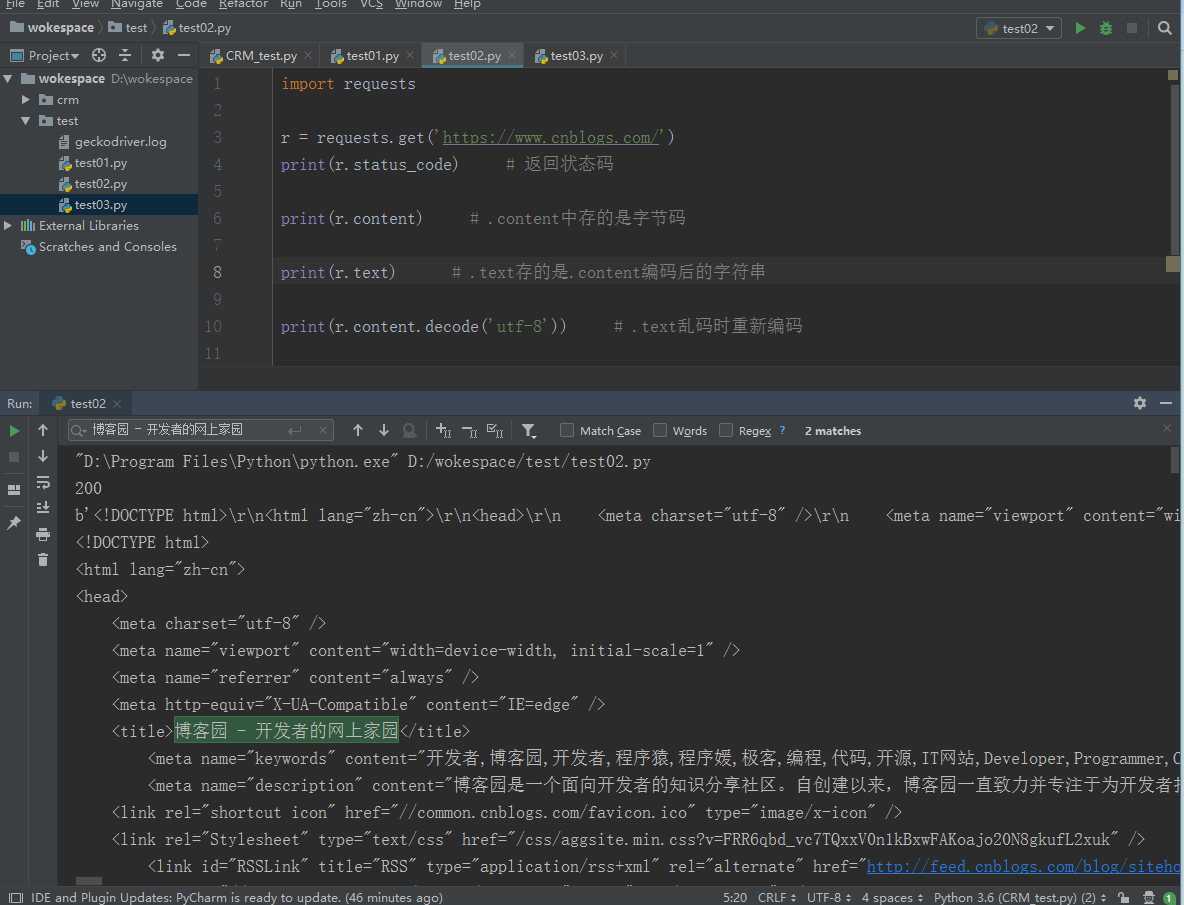Open the event log notification badge
Screen dimensions: 1184x905
[1170, 897]
